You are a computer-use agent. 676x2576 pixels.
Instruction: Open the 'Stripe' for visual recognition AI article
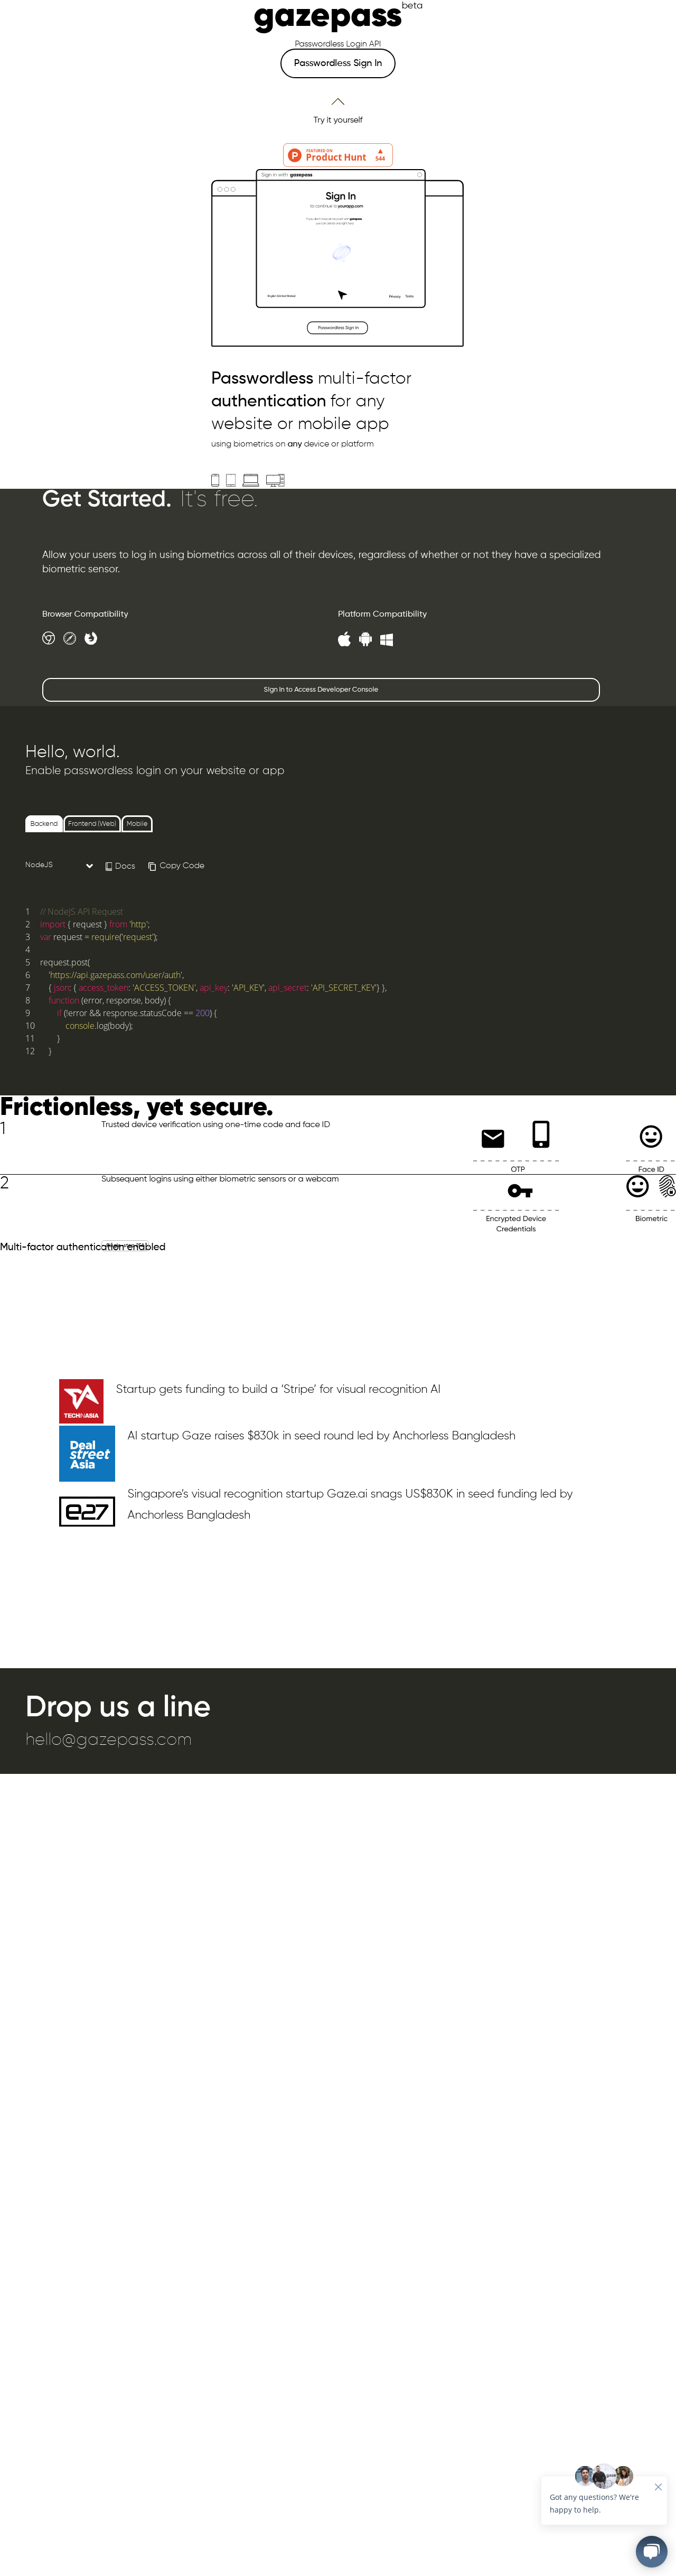[278, 1389]
